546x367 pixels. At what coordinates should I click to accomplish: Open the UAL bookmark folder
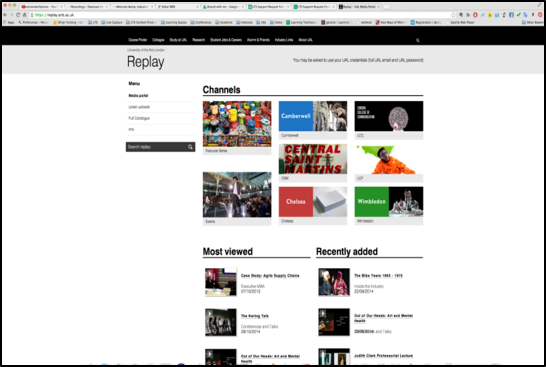(261, 22)
